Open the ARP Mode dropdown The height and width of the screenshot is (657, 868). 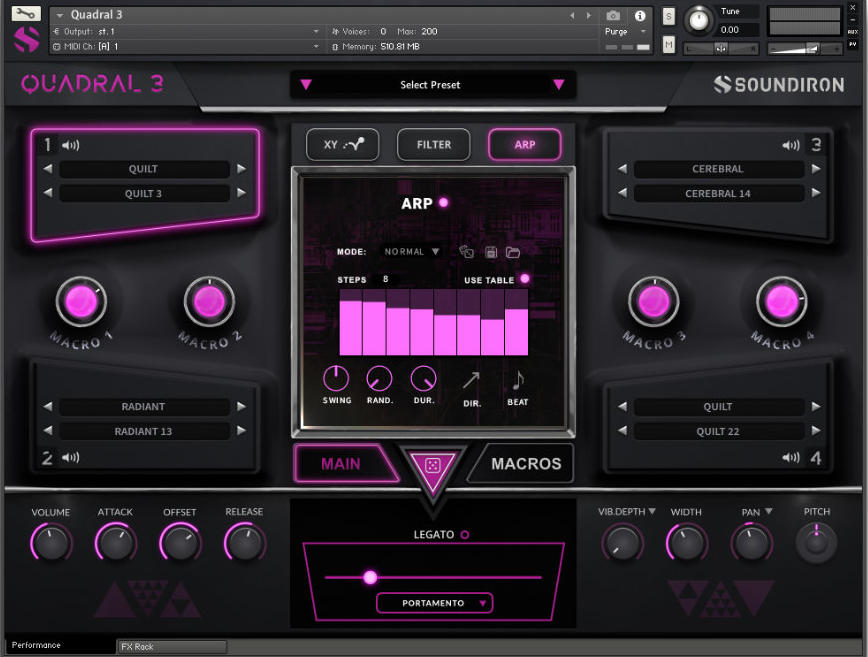[411, 252]
